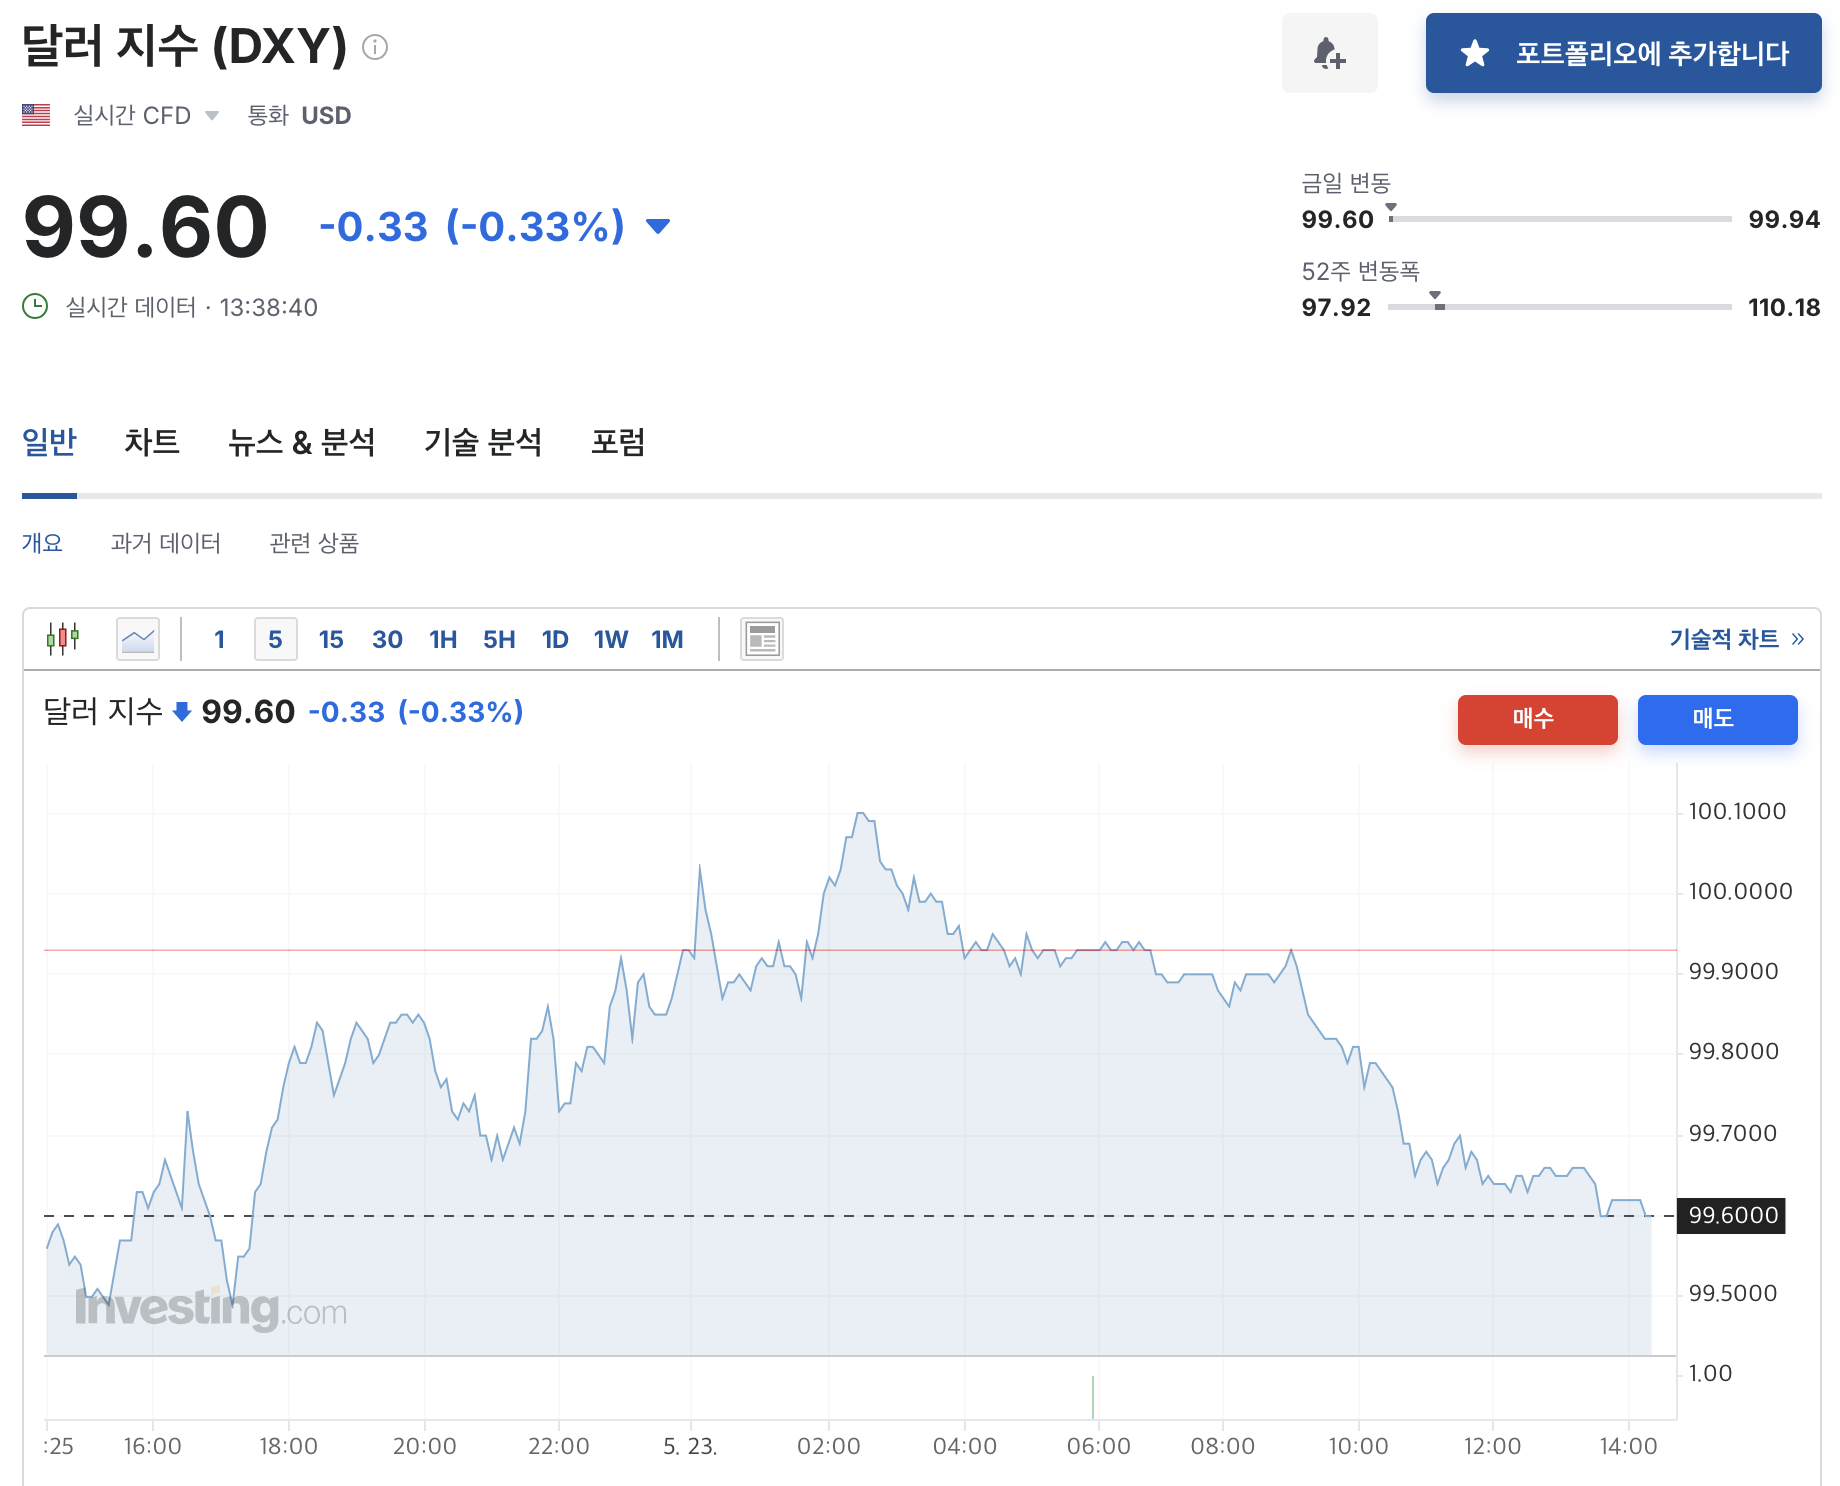Set chart interval to 30 minutes

(387, 639)
